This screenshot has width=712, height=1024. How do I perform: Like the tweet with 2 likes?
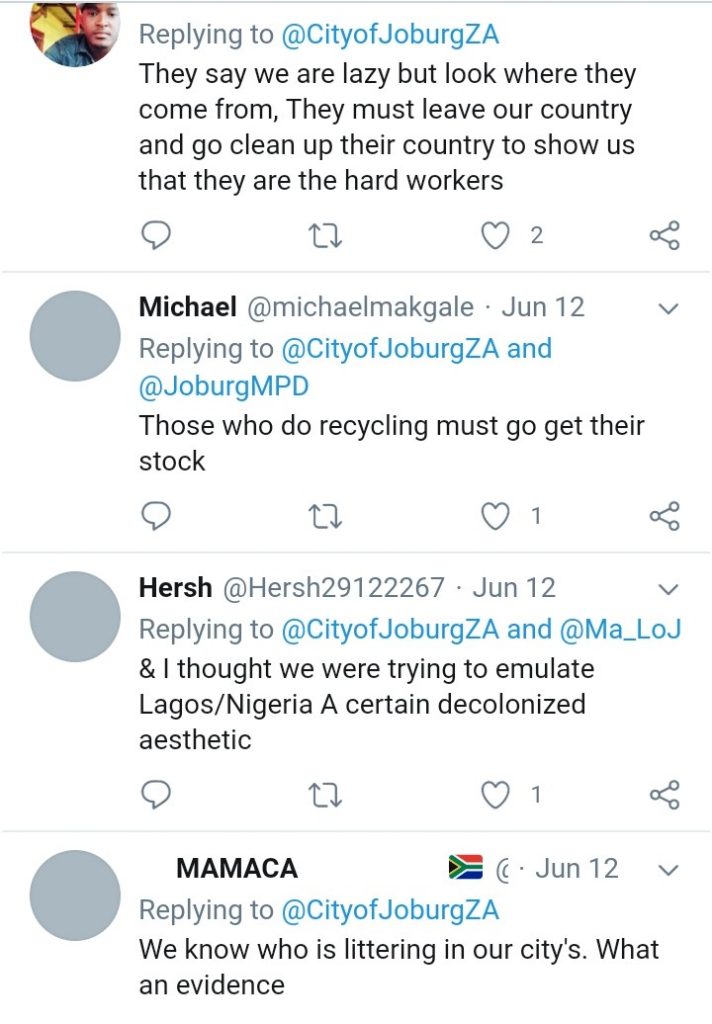[x=496, y=235]
